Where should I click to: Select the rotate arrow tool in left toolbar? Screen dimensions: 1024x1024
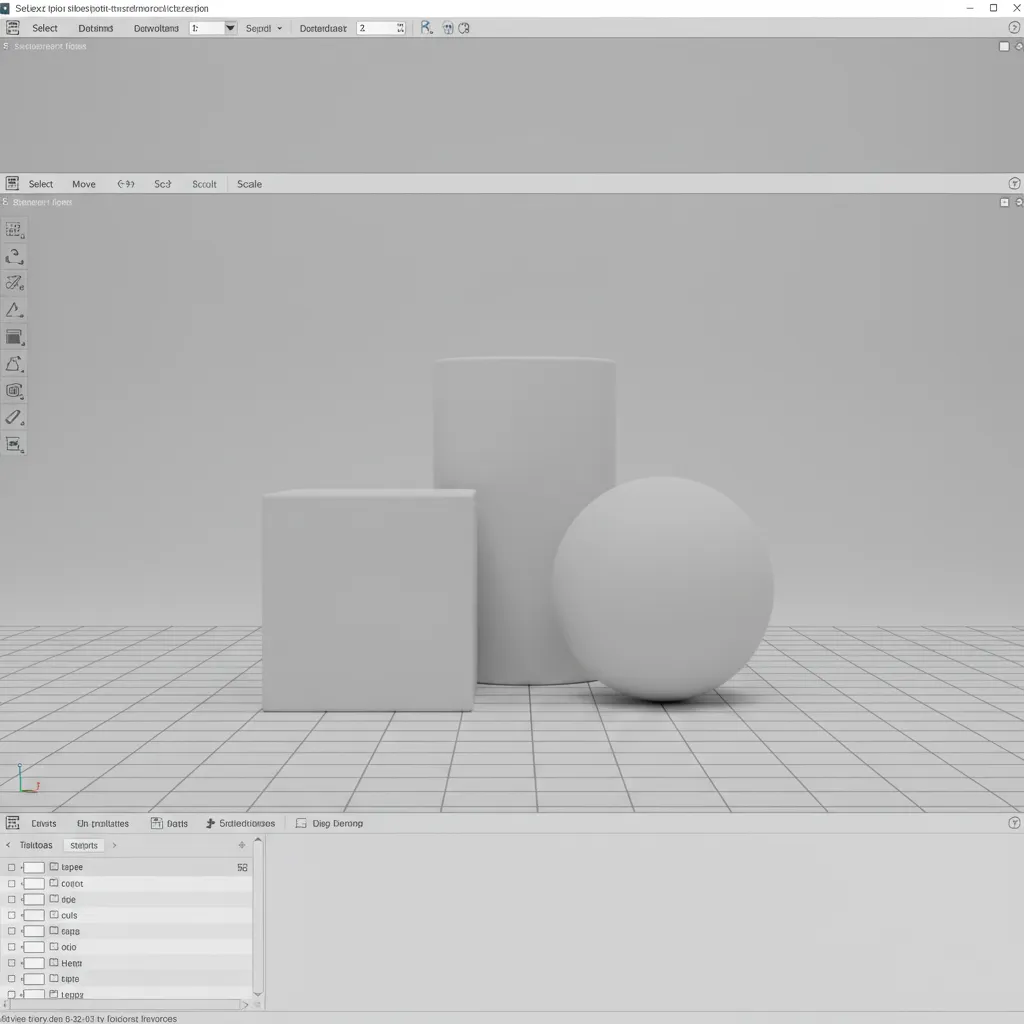[14, 257]
